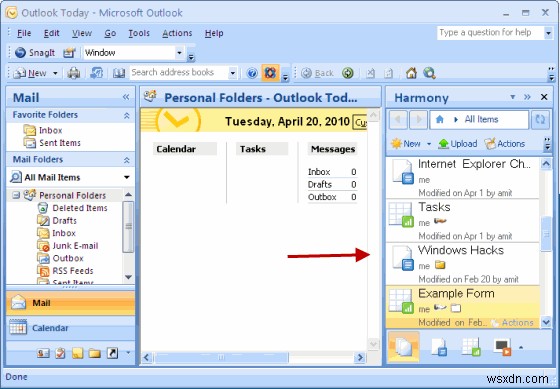Click the Contacts icon in navigation strip
The height and width of the screenshot is (389, 560).
[x=43, y=353]
